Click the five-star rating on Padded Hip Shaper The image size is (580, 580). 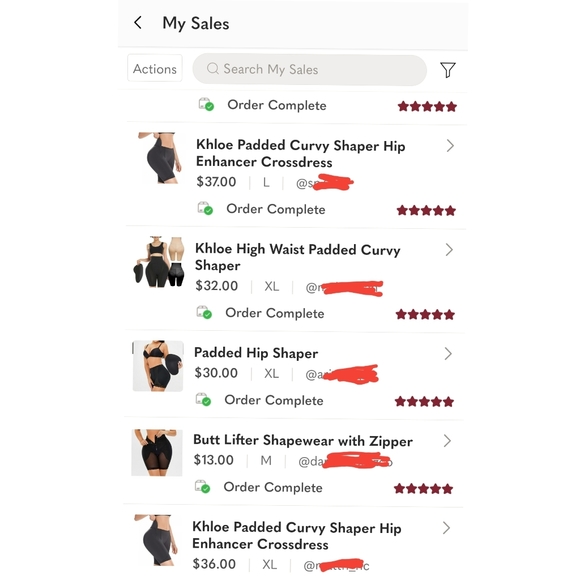(424, 401)
